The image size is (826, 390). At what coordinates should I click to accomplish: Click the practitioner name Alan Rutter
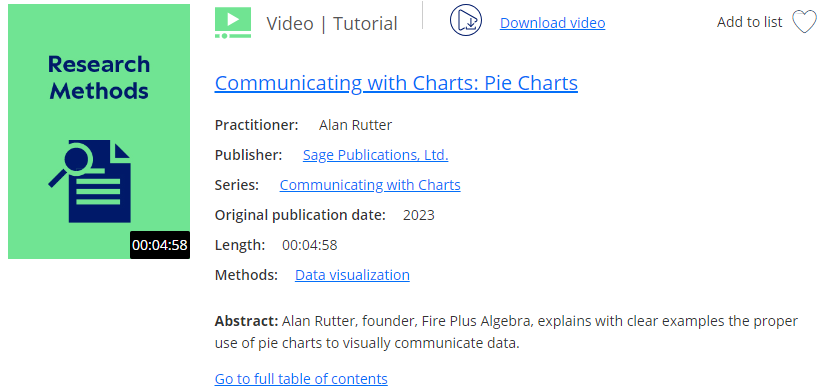click(356, 125)
